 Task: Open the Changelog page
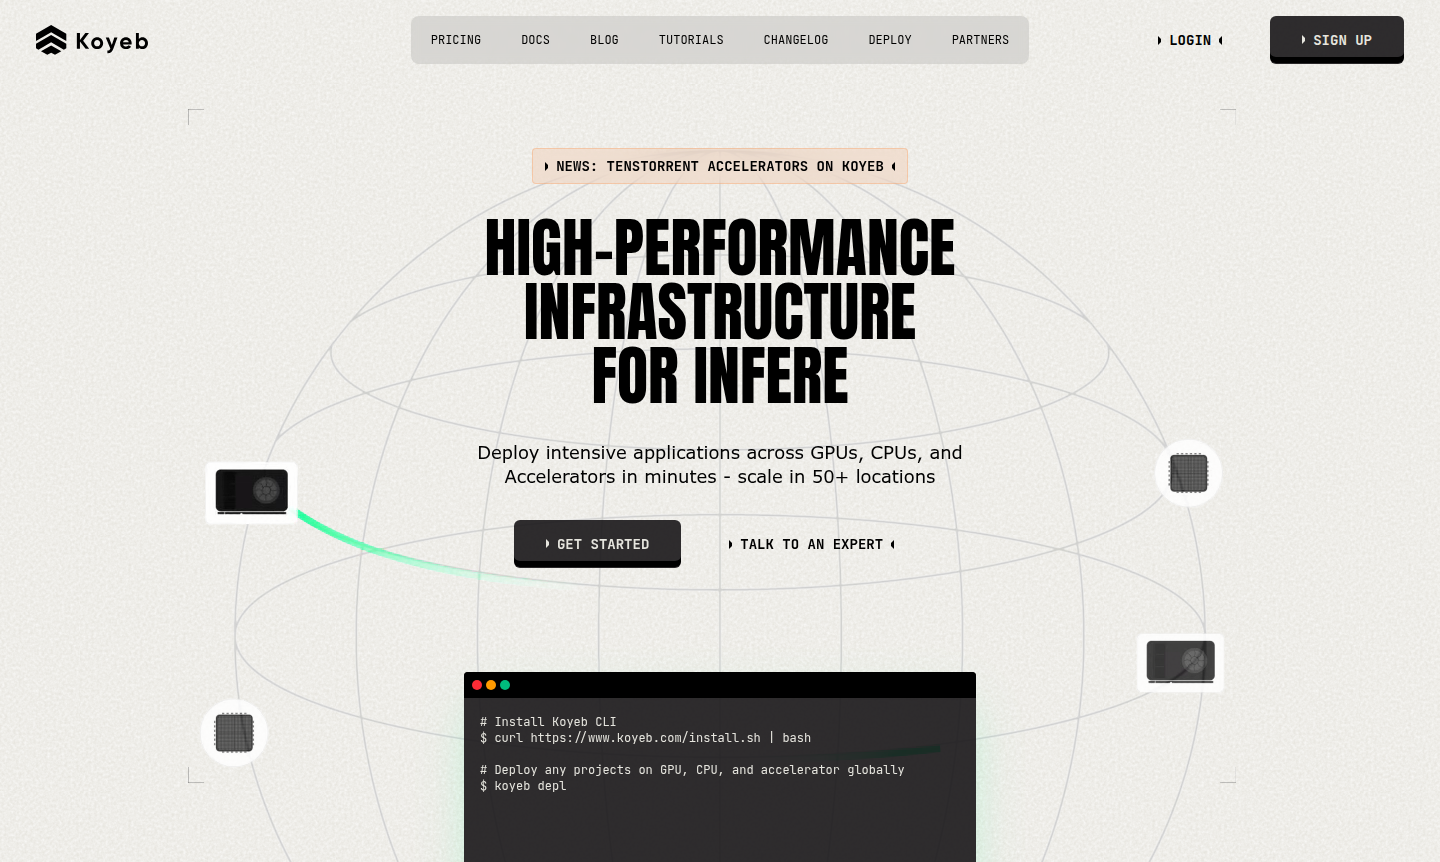pos(796,40)
